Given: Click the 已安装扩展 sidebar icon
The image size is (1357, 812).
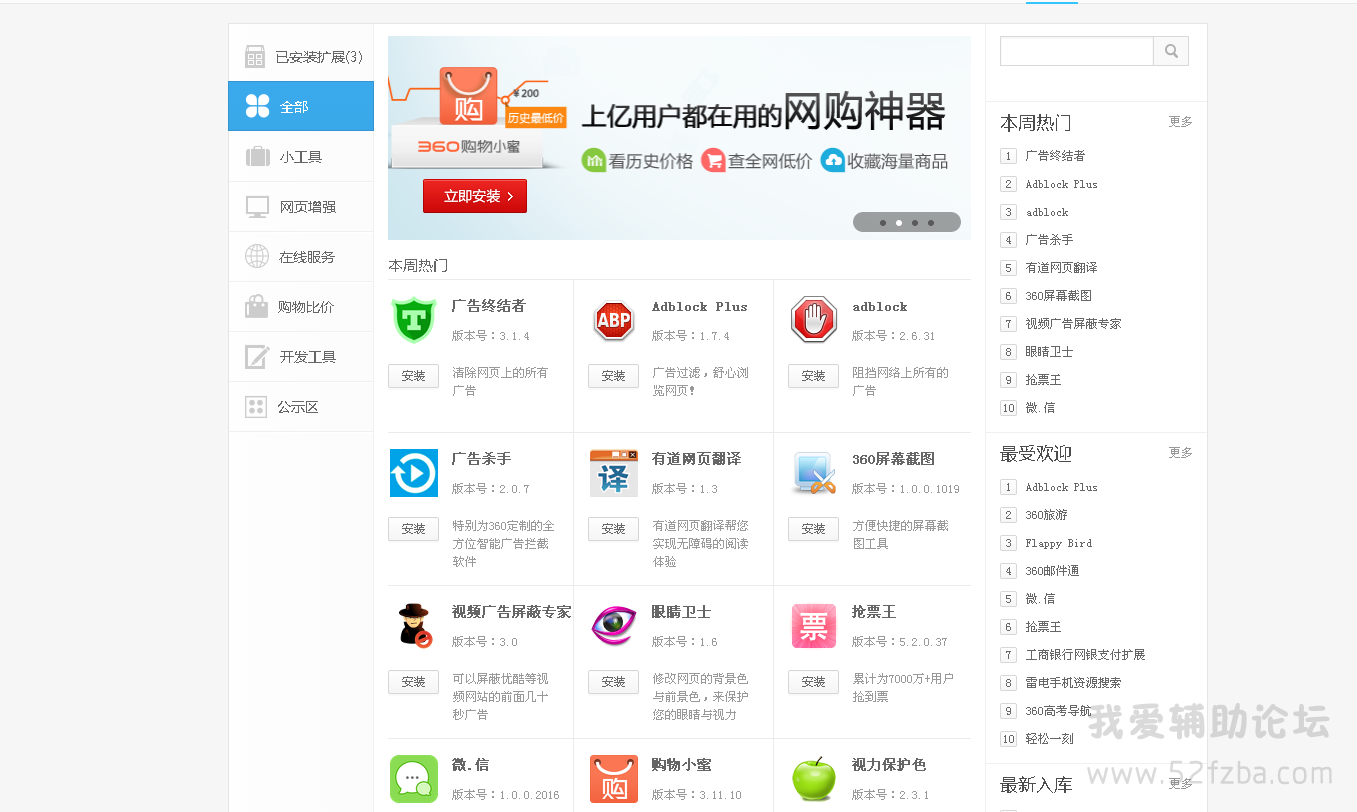Looking at the screenshot, I should (255, 57).
